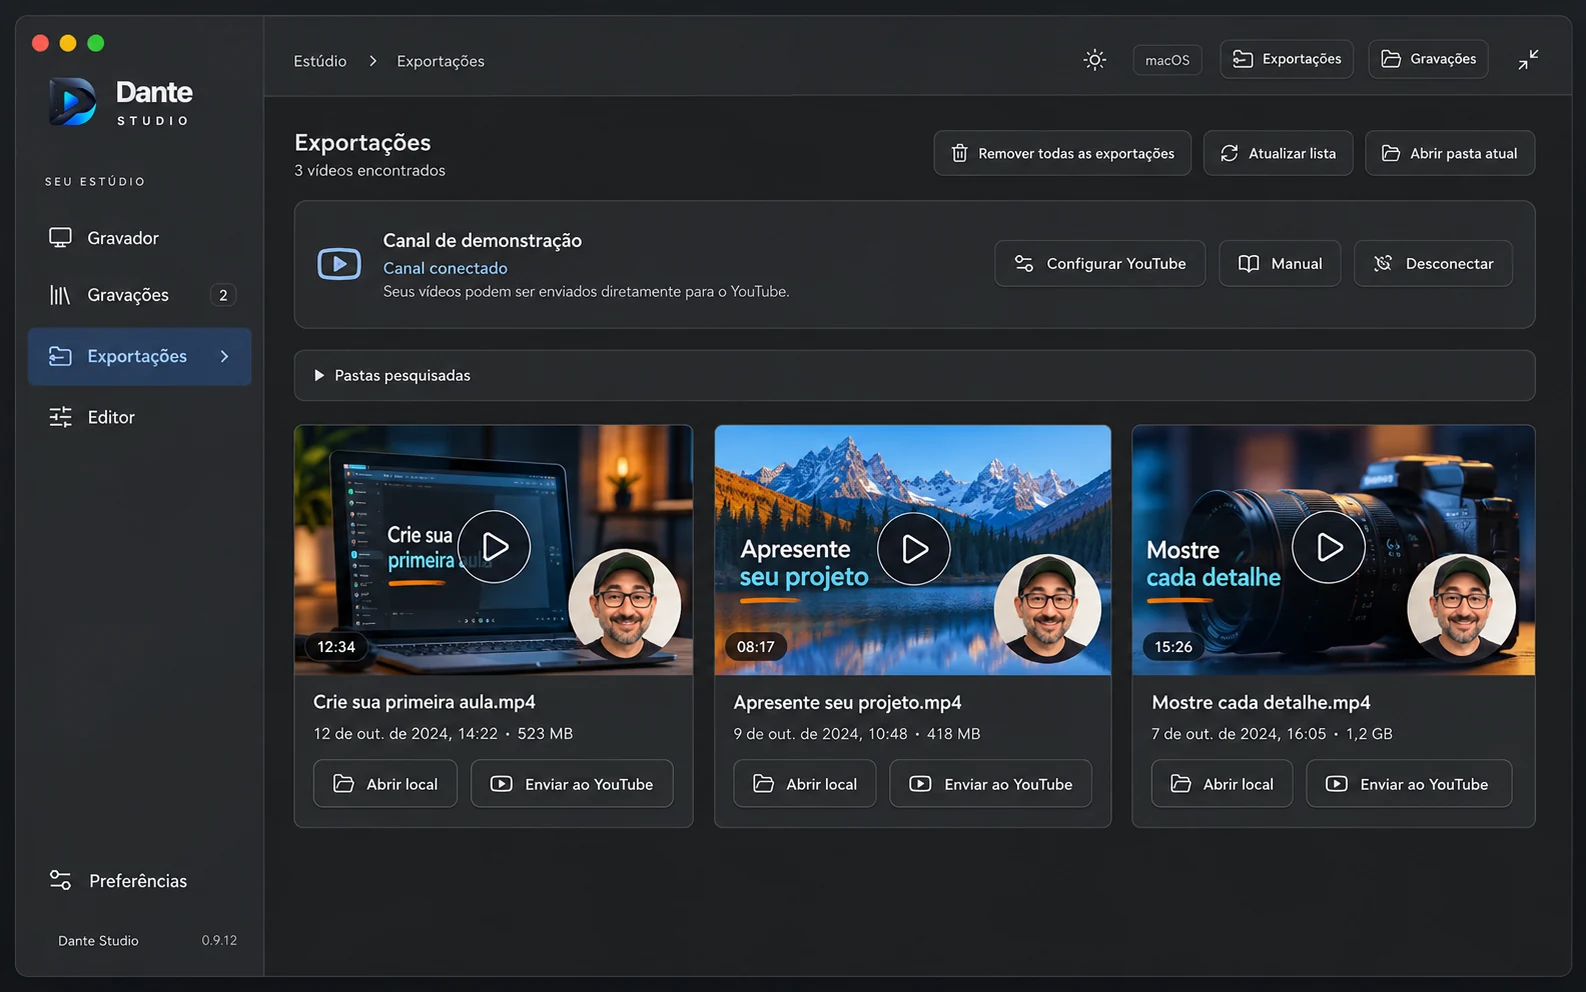This screenshot has width=1586, height=992.
Task: Open Gravador in the sidebar
Action: point(140,238)
